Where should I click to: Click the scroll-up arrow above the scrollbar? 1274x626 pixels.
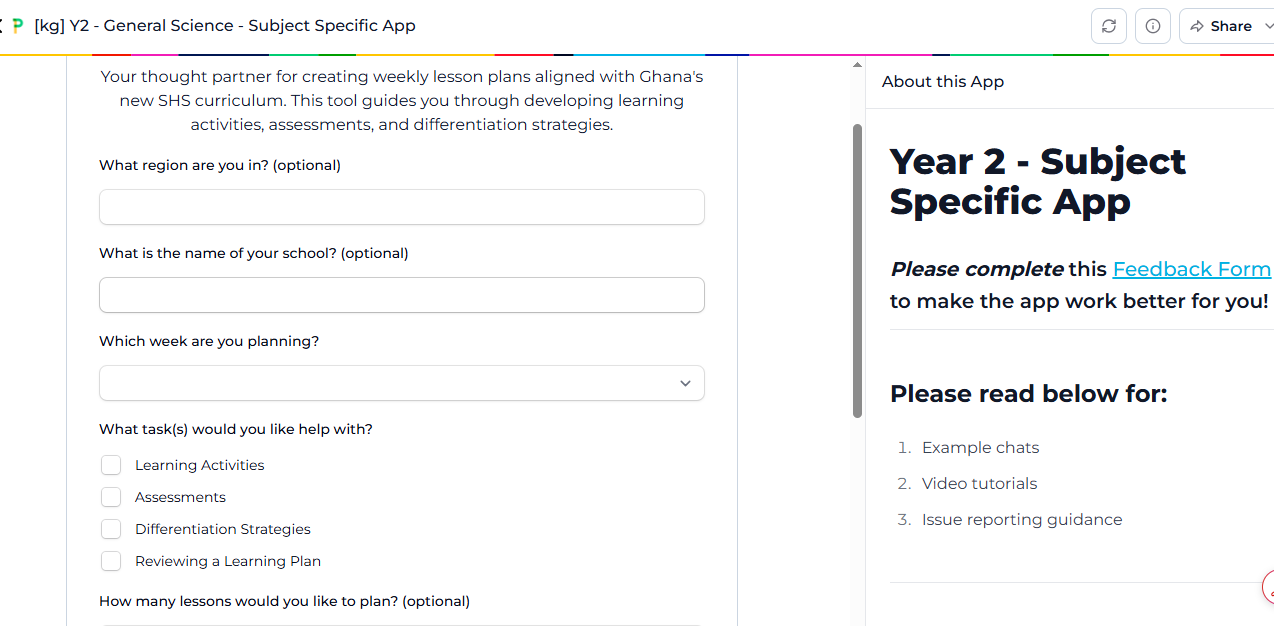coord(857,65)
